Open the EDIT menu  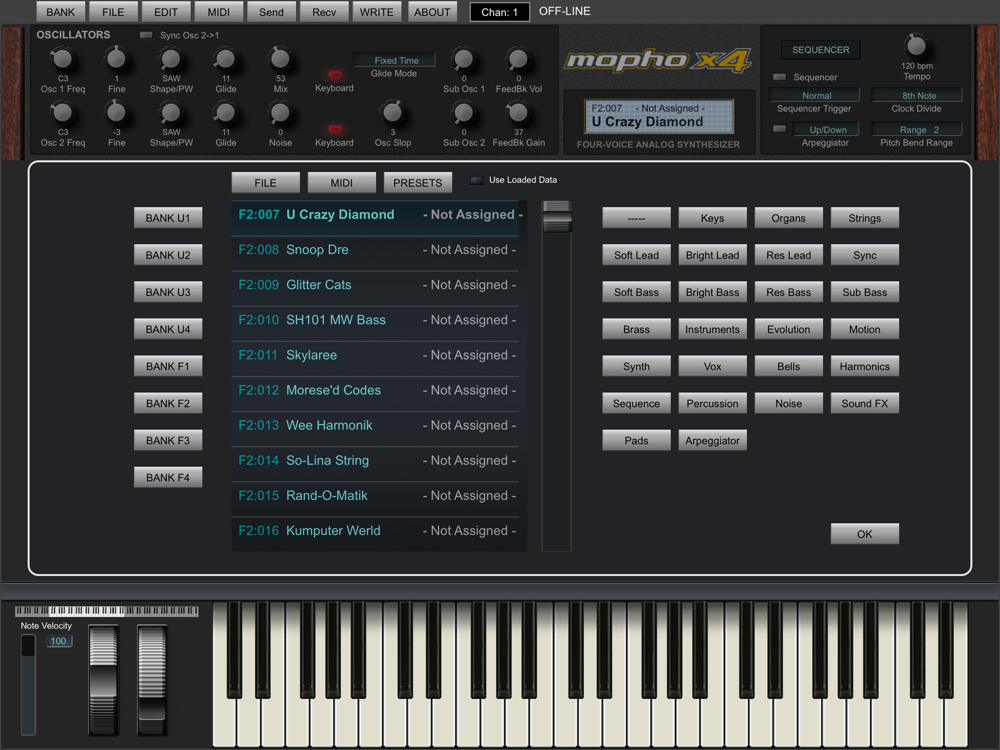tap(166, 12)
